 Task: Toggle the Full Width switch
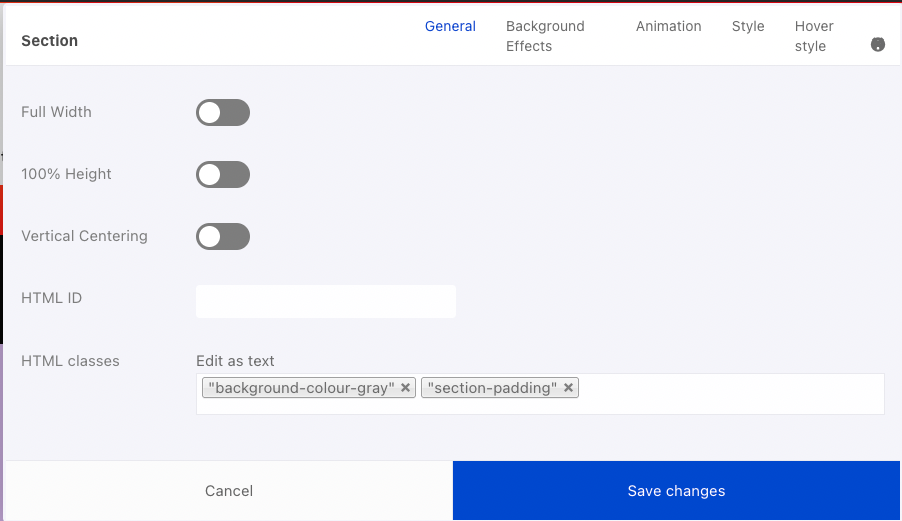[x=223, y=112]
